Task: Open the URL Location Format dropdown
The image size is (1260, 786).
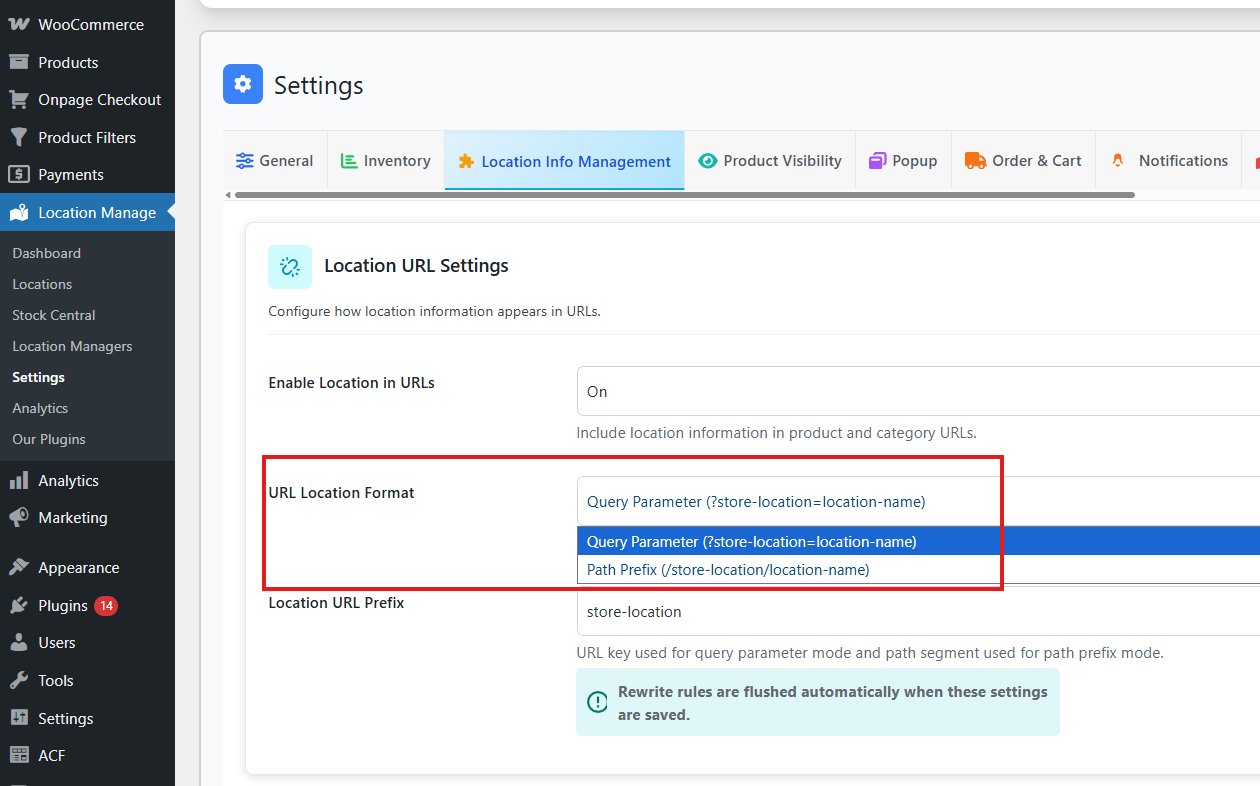Action: pyautogui.click(x=918, y=501)
